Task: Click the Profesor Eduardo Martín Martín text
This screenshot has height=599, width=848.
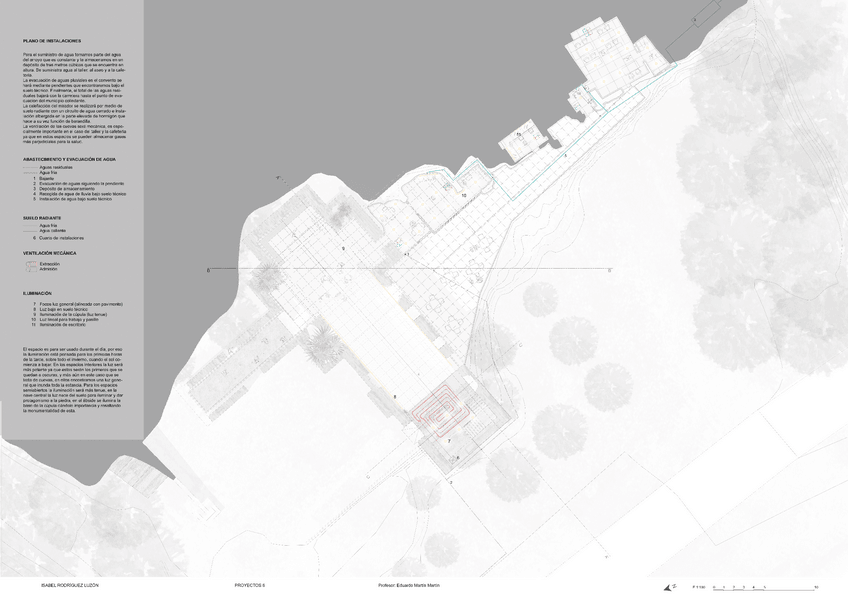Action: click(x=410, y=584)
